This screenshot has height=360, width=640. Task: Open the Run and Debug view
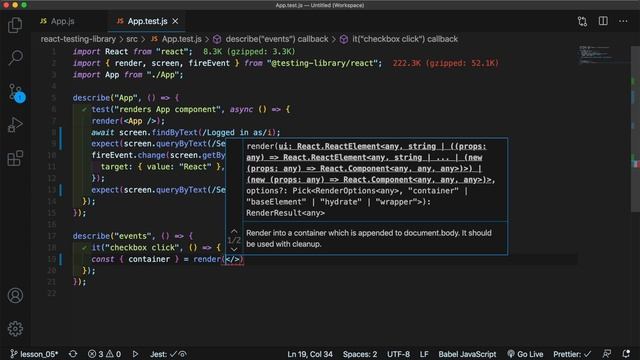point(15,124)
